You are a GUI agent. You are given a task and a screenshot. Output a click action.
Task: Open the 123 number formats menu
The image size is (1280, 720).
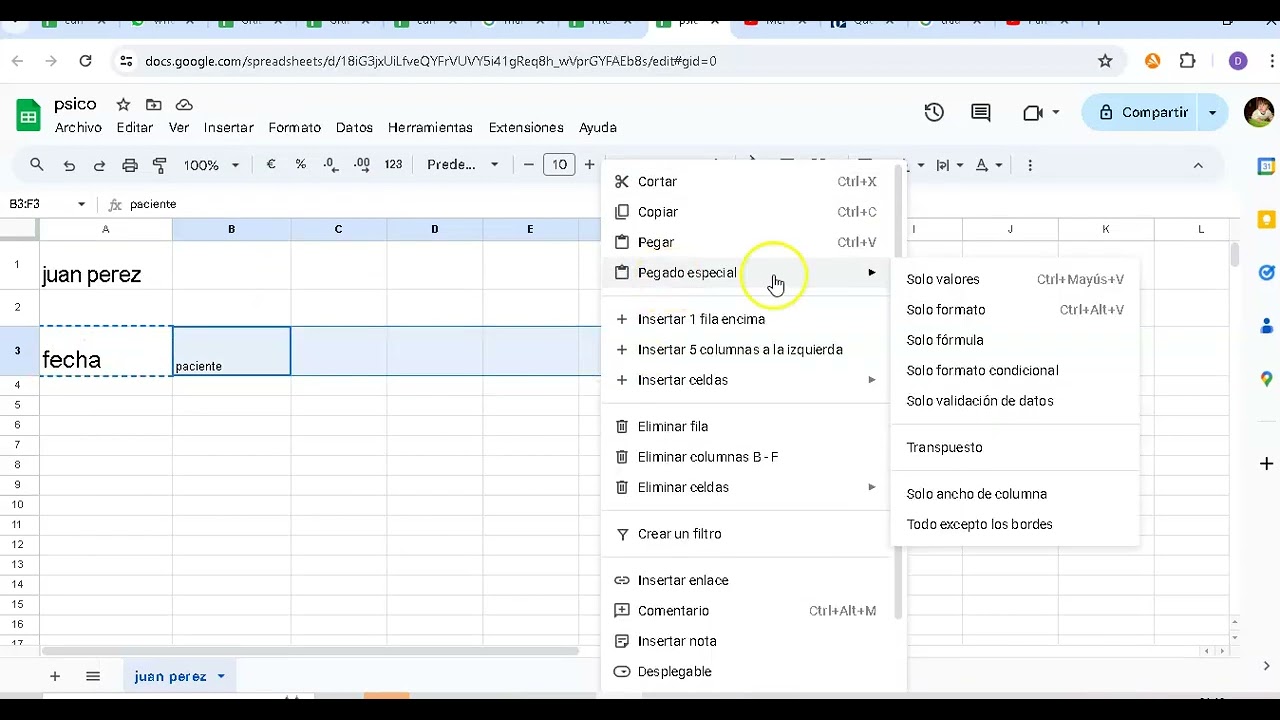(x=393, y=164)
